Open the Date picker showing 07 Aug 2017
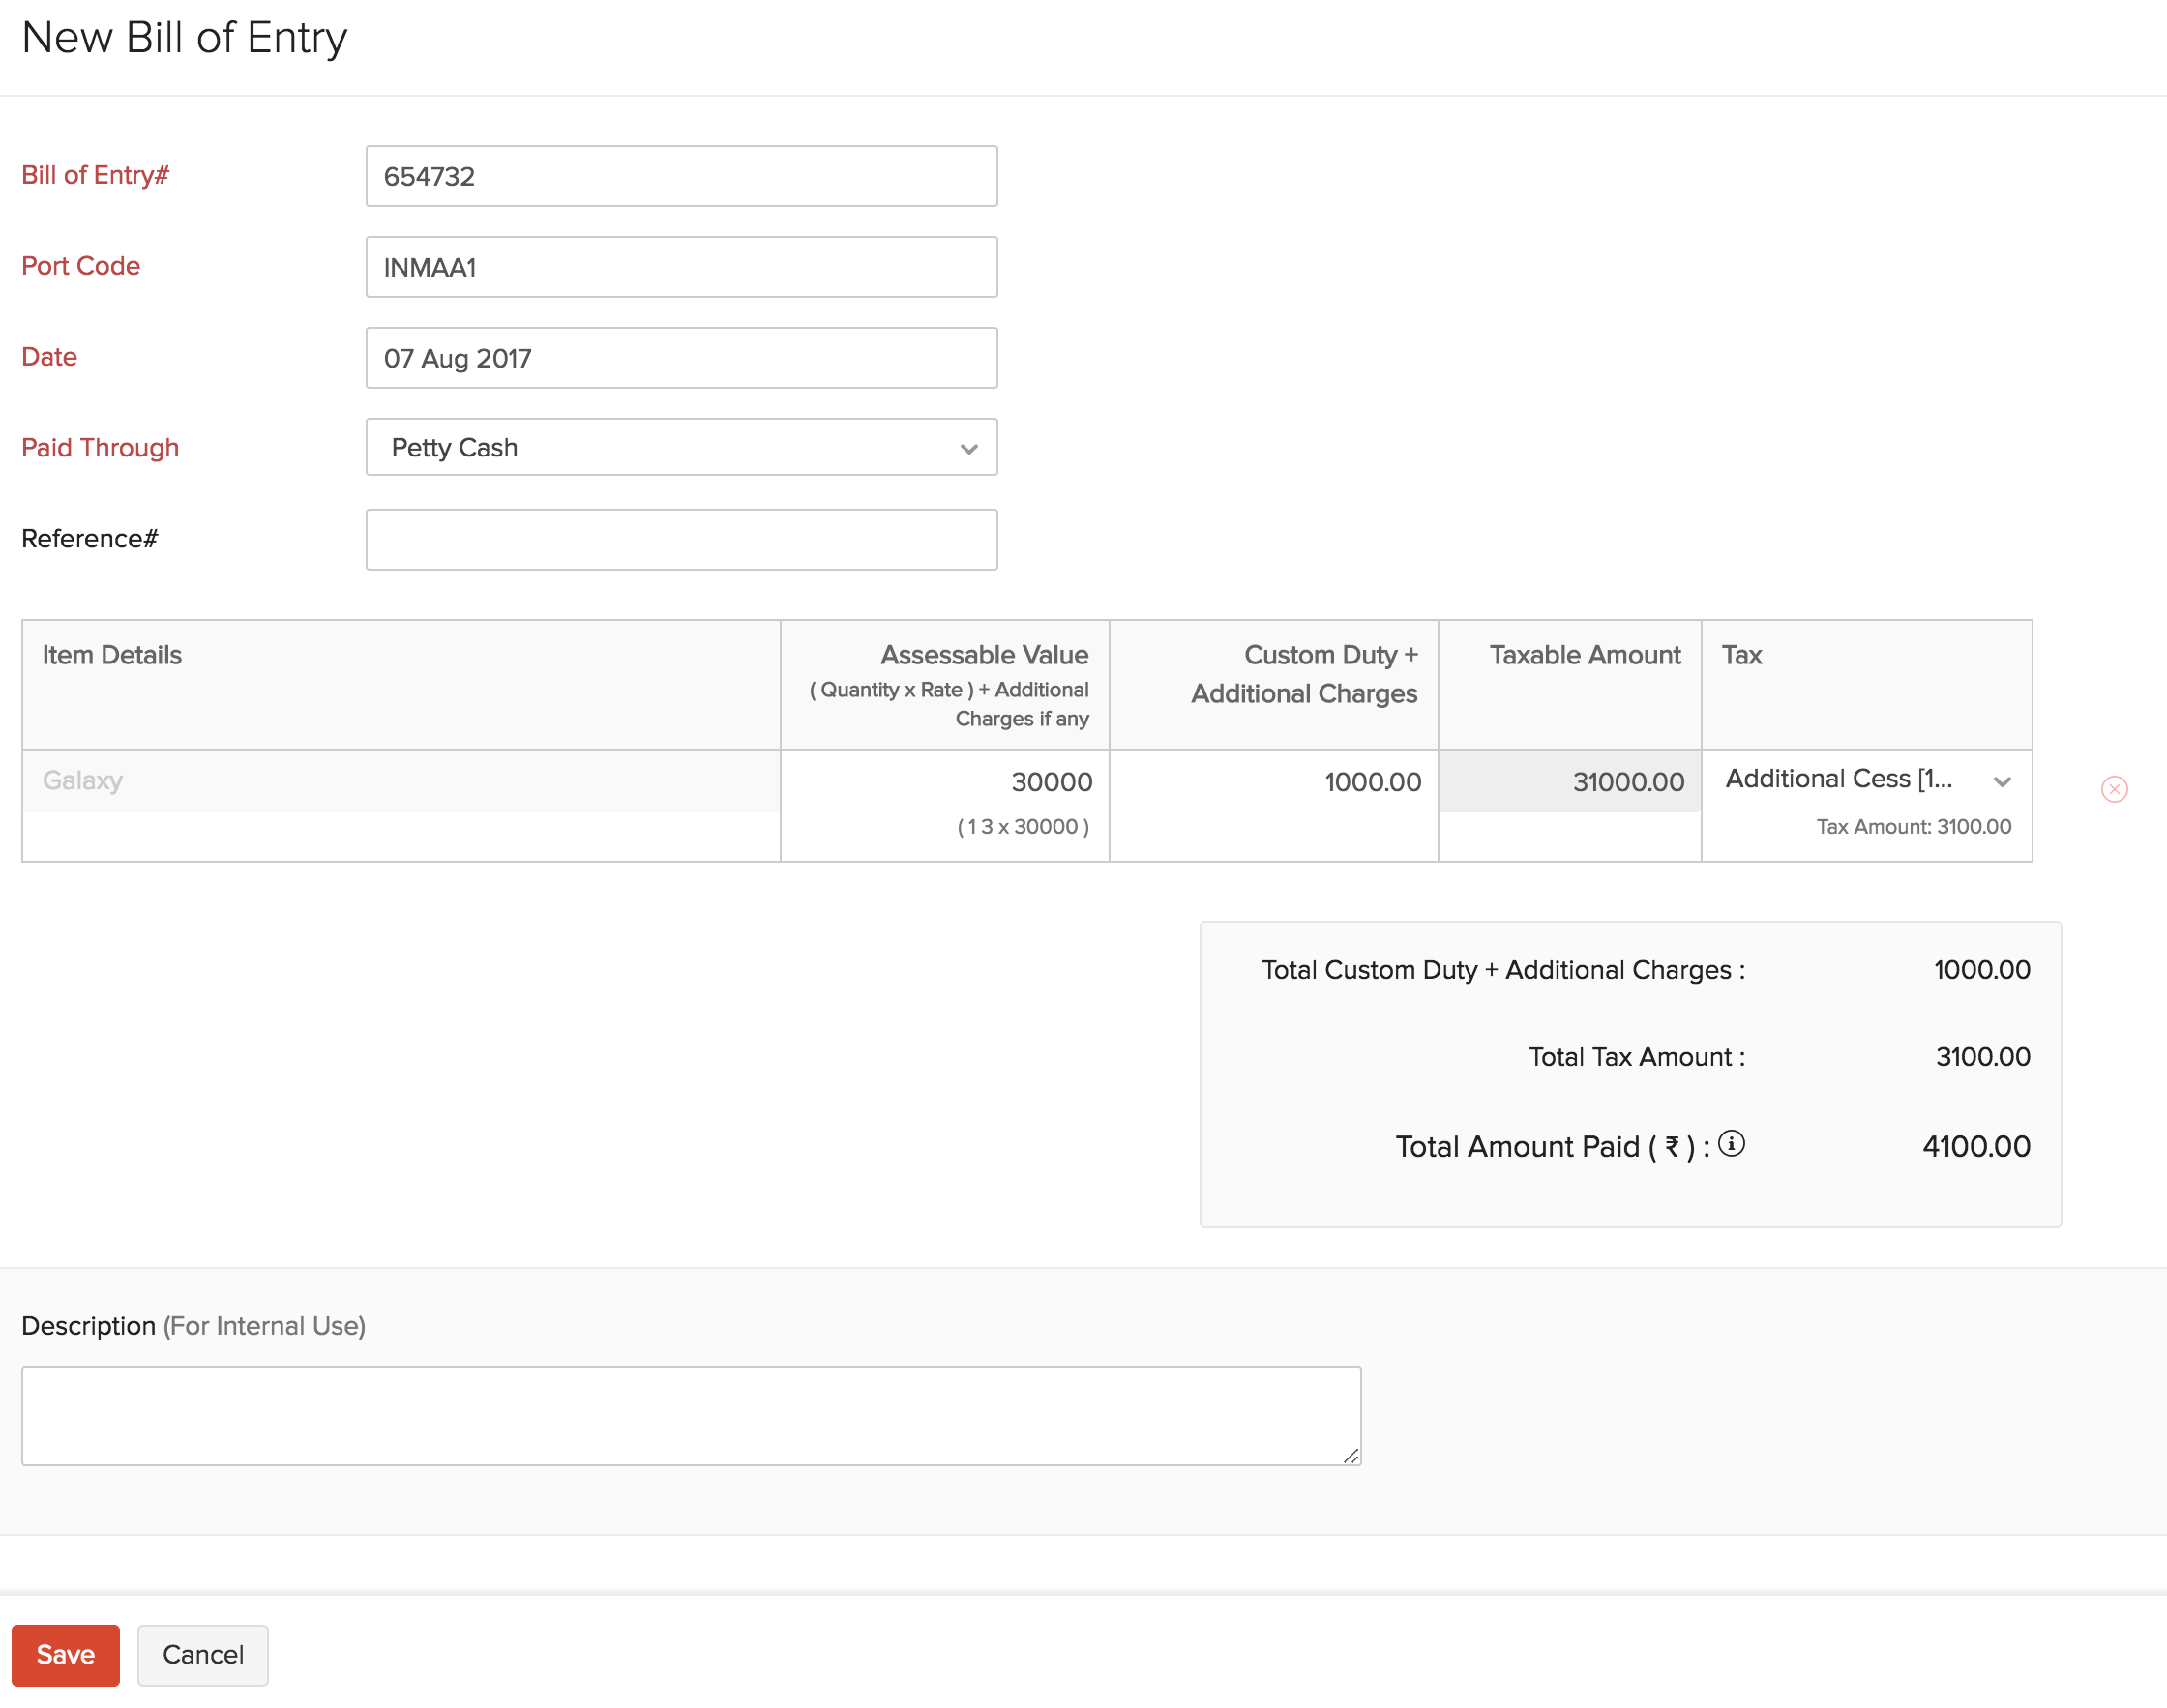2167x1708 pixels. tap(681, 358)
